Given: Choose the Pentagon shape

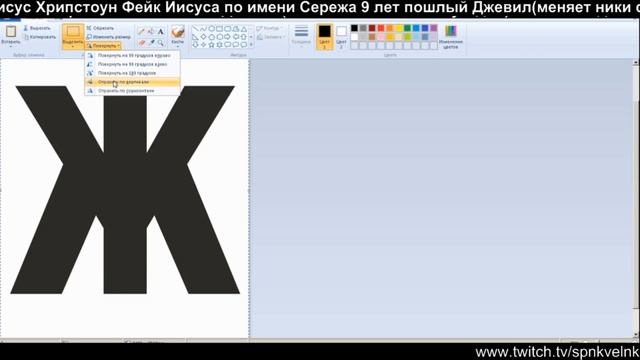Looking at the screenshot, I should pos(211,37).
